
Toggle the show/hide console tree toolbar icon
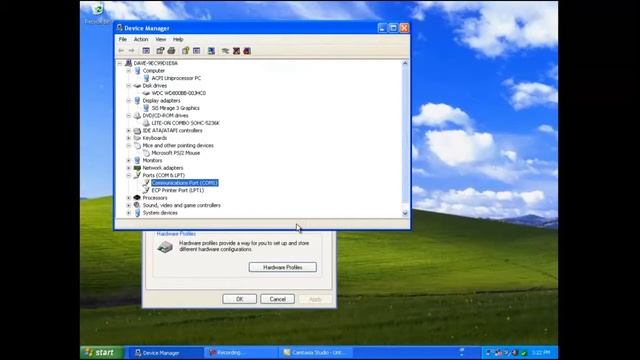(x=146, y=51)
